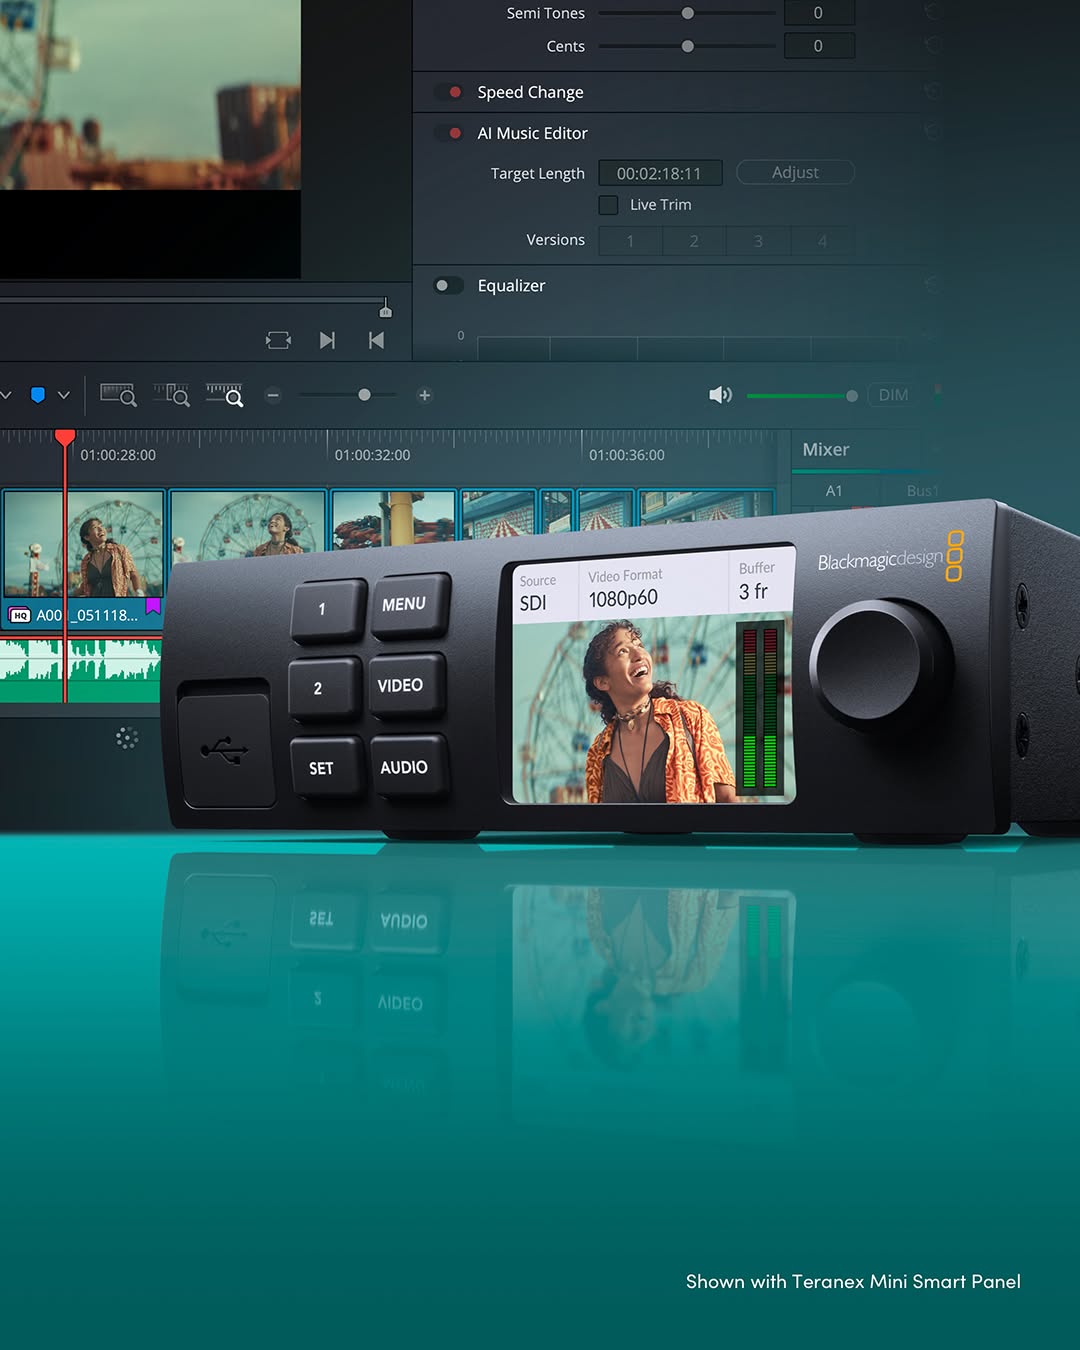Open the flag color dropdown arrow
The image size is (1080, 1350).
63,395
